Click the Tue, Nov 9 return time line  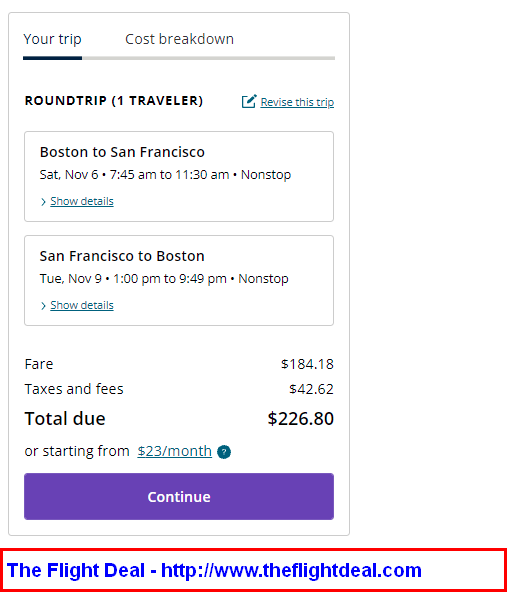click(164, 279)
